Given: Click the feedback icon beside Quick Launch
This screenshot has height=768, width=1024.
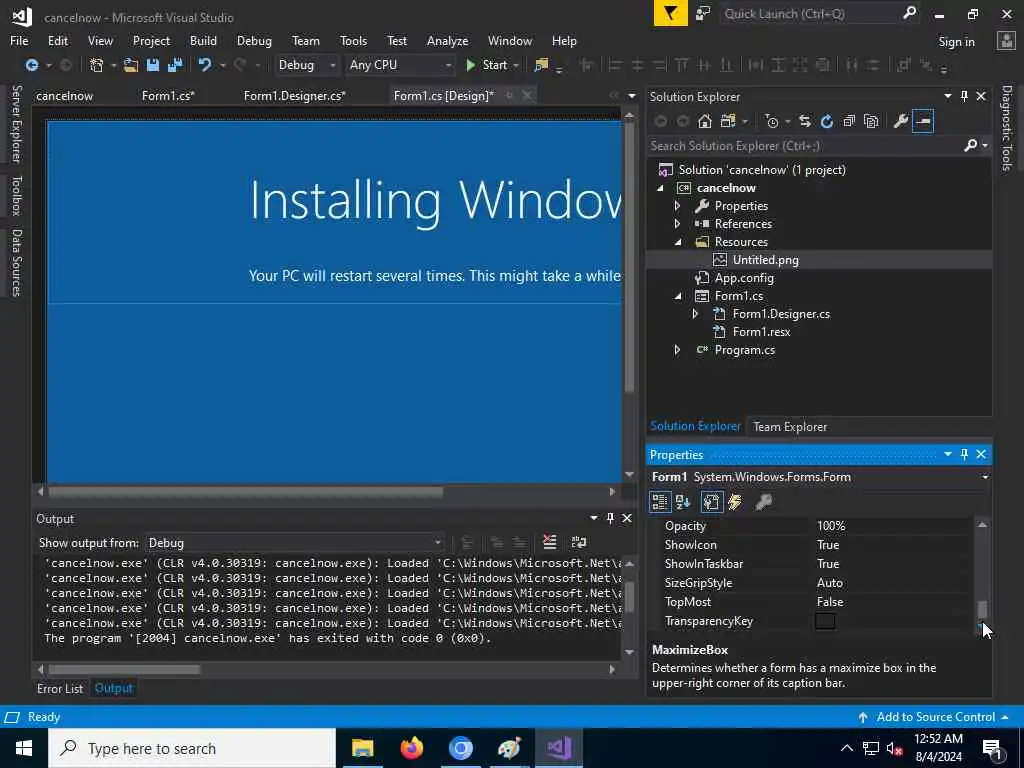Looking at the screenshot, I should click(x=703, y=14).
